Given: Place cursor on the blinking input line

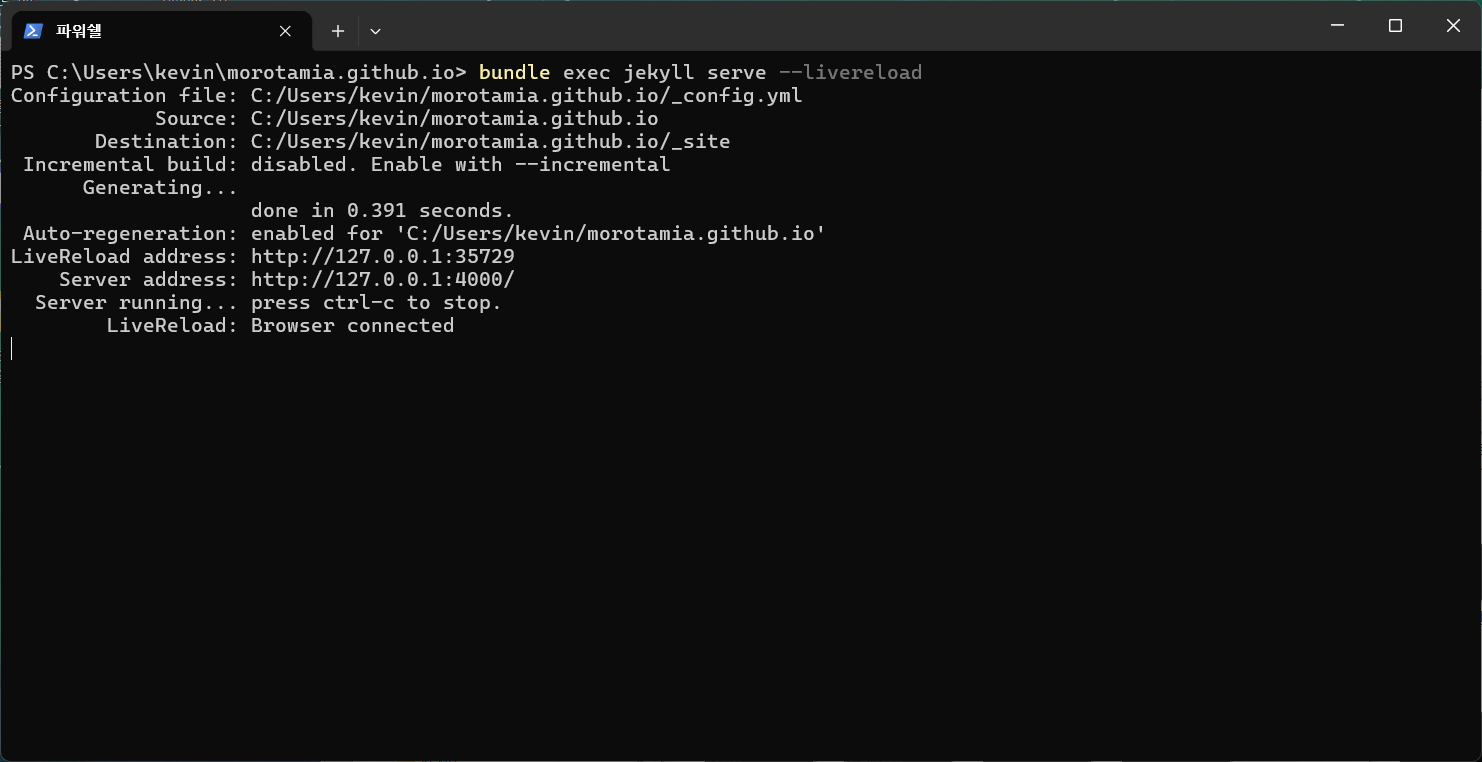Looking at the screenshot, I should (12, 348).
